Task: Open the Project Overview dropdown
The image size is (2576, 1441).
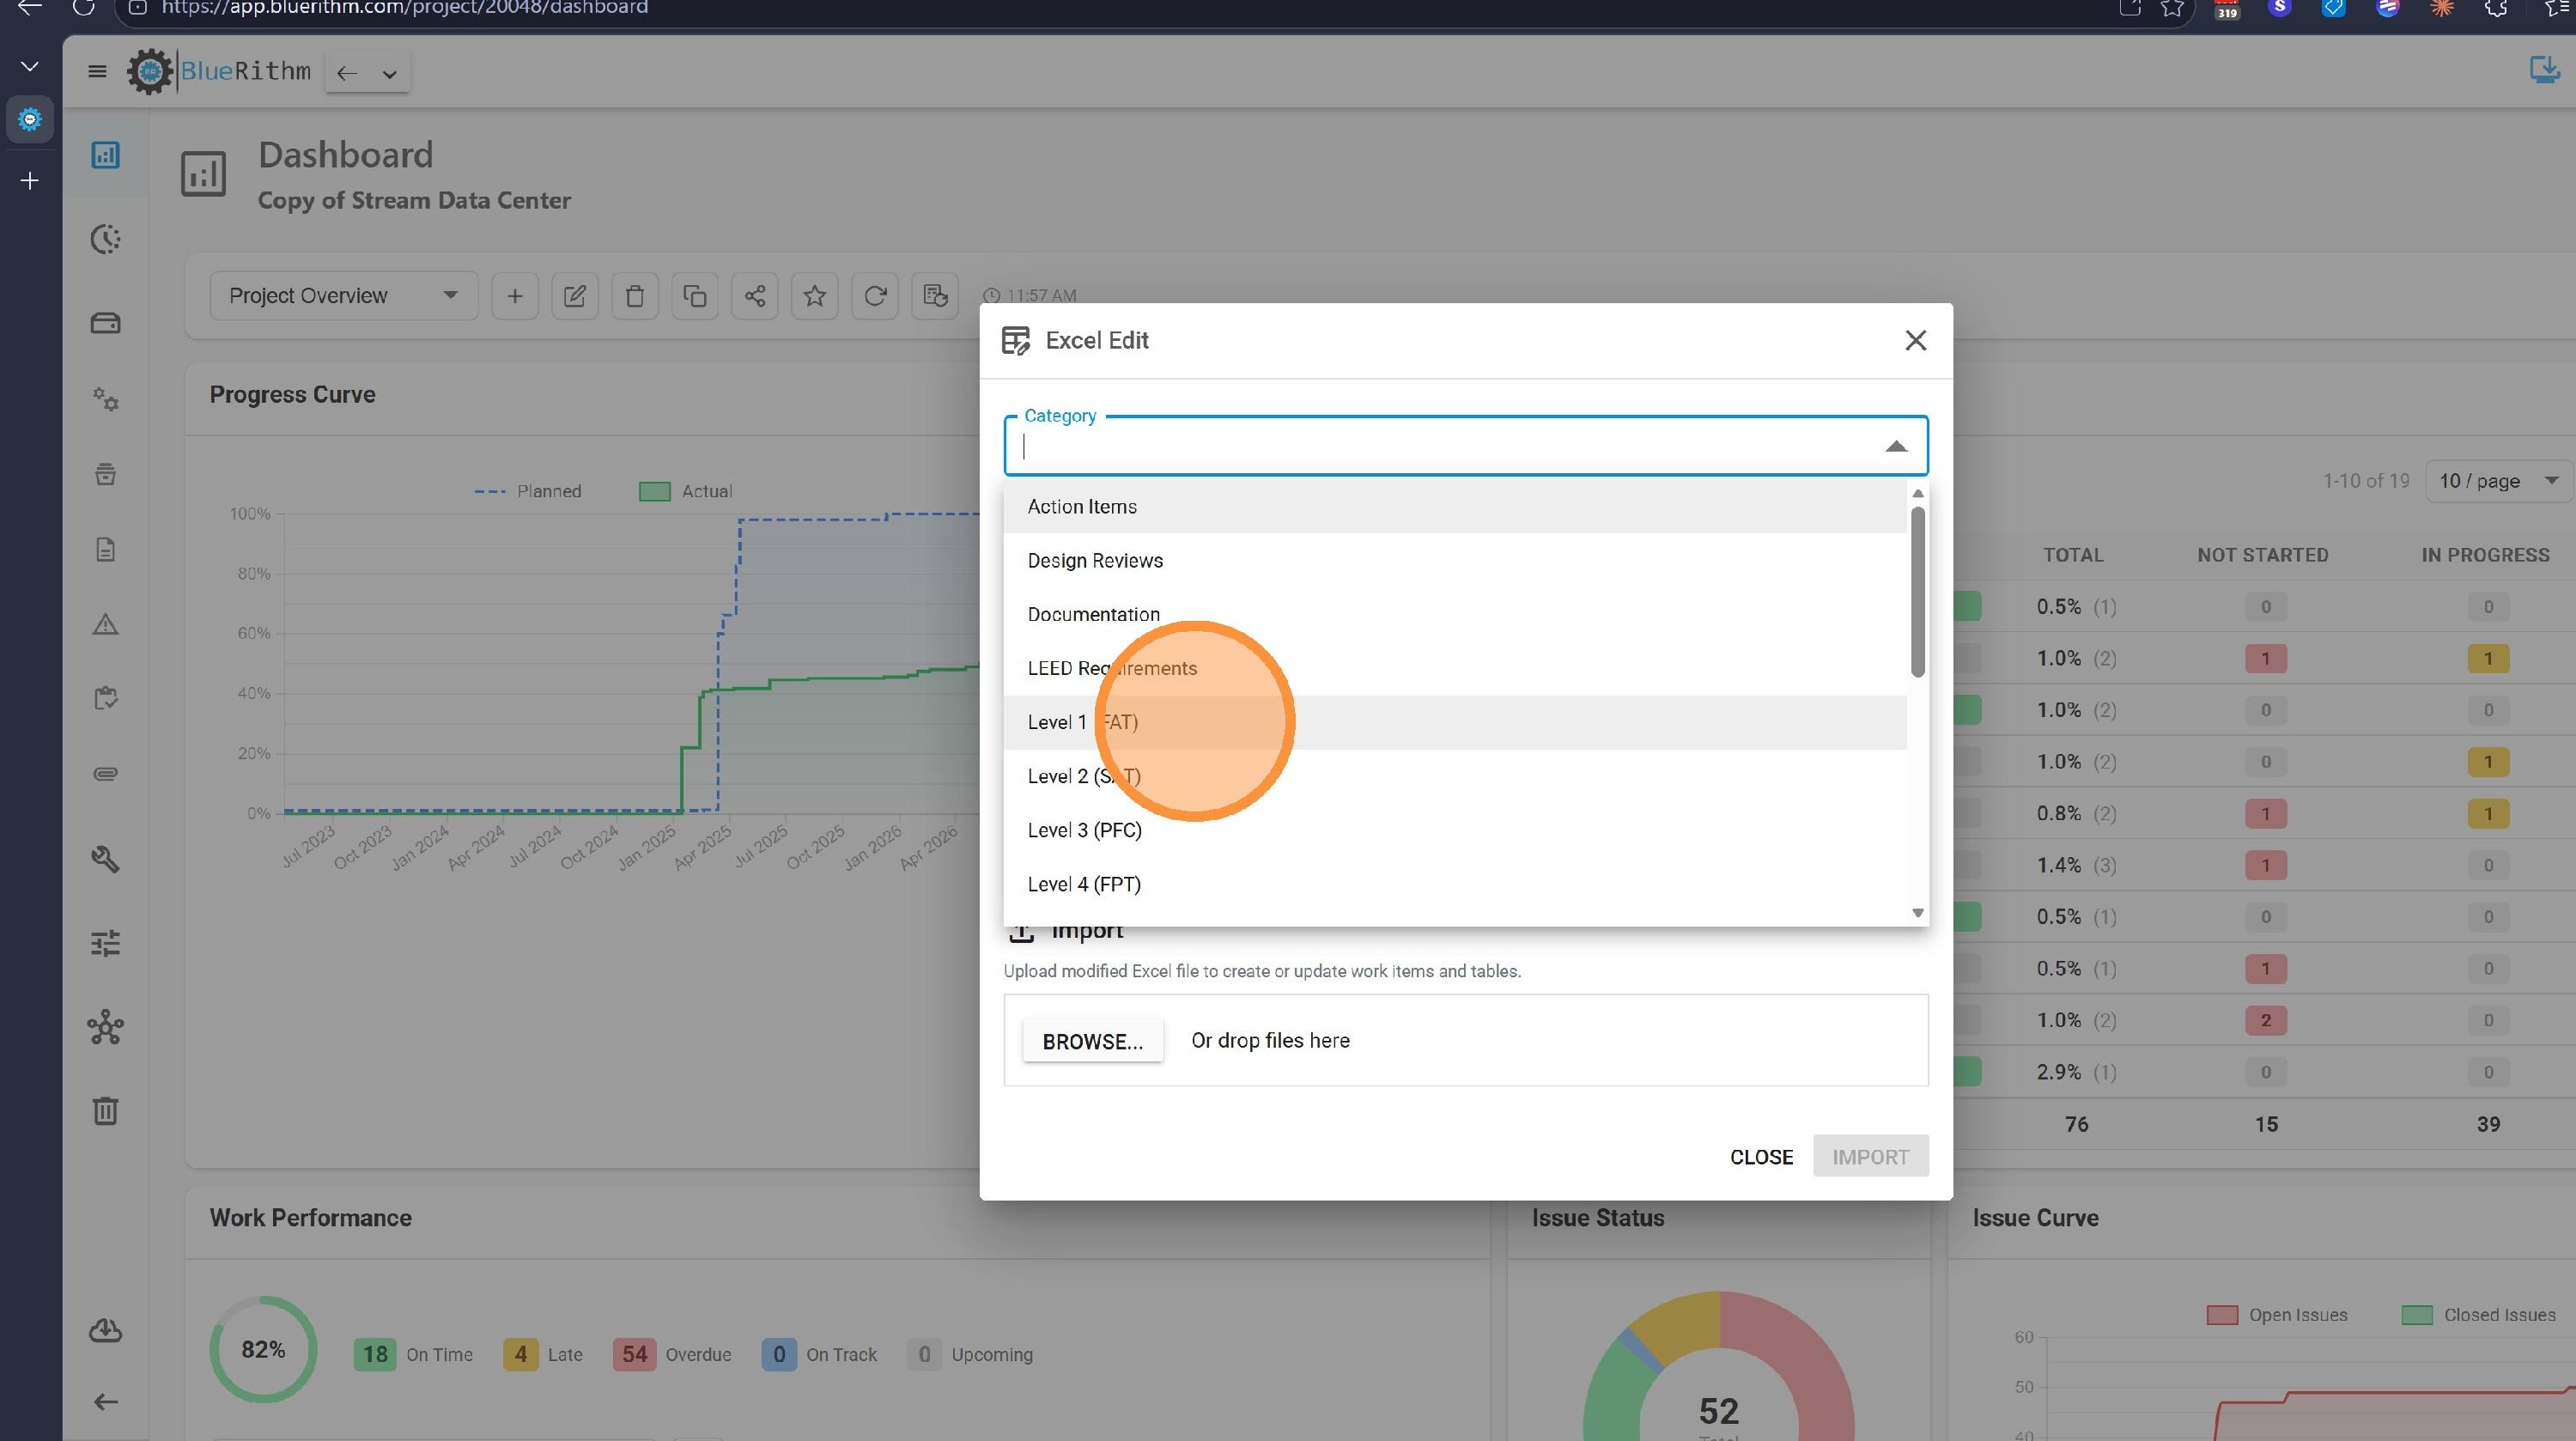Action: pos(343,296)
